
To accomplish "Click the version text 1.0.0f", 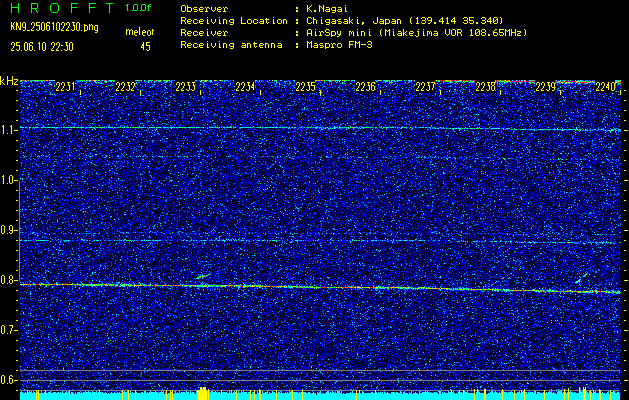I will 138,8.
